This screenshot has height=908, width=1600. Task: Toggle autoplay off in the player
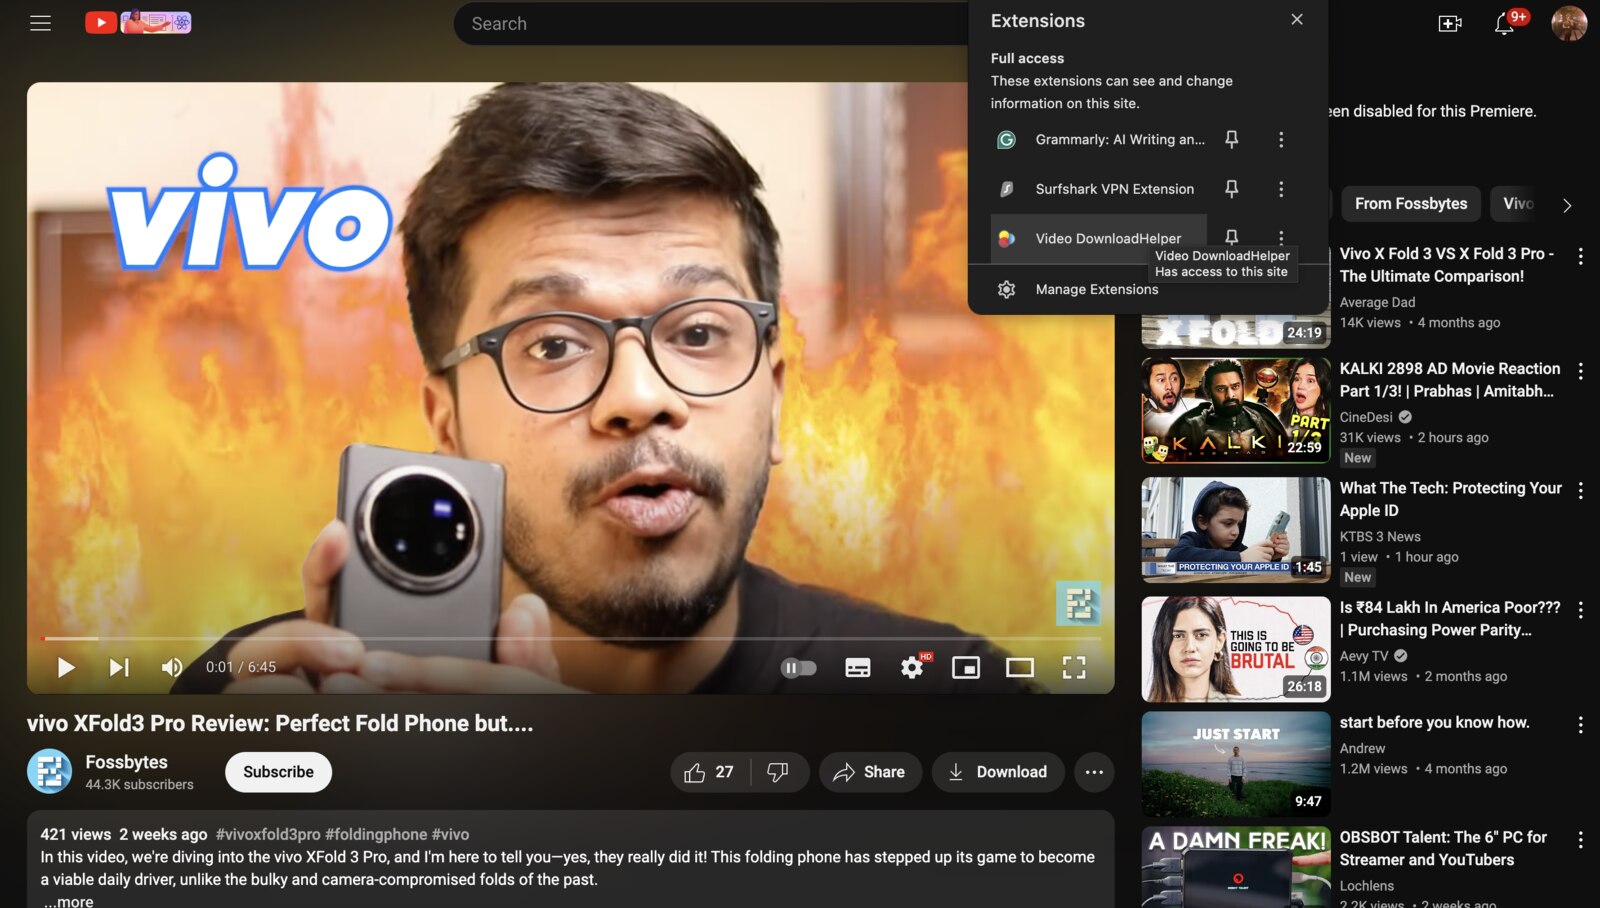click(x=797, y=667)
